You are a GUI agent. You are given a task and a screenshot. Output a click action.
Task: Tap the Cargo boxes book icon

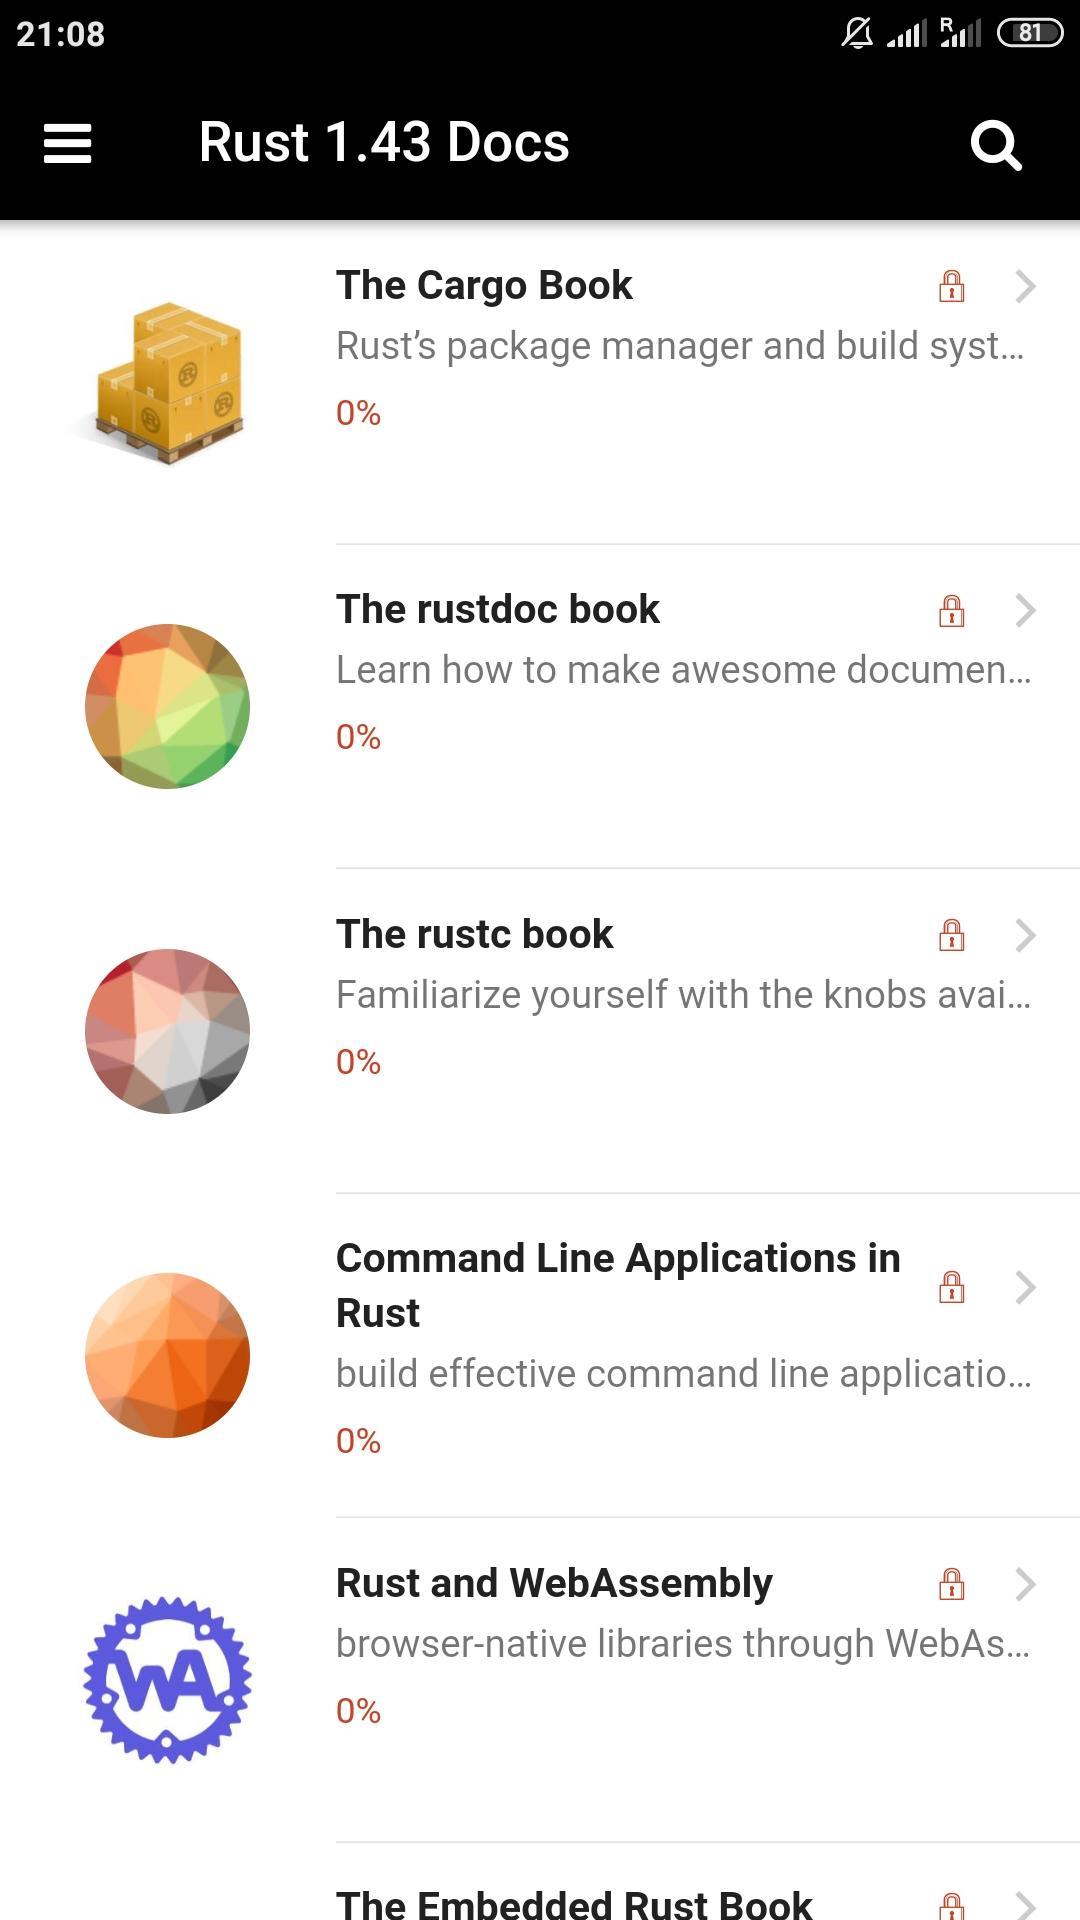tap(168, 383)
